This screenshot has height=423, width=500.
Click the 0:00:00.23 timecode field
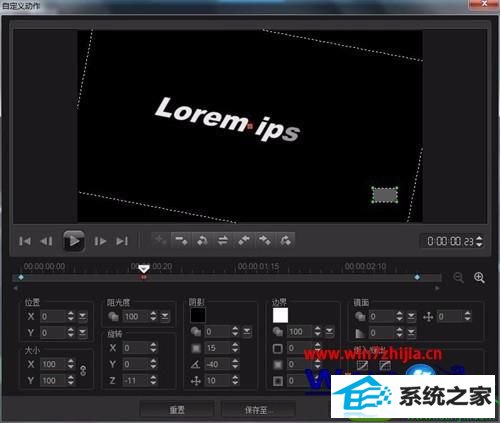pos(450,241)
